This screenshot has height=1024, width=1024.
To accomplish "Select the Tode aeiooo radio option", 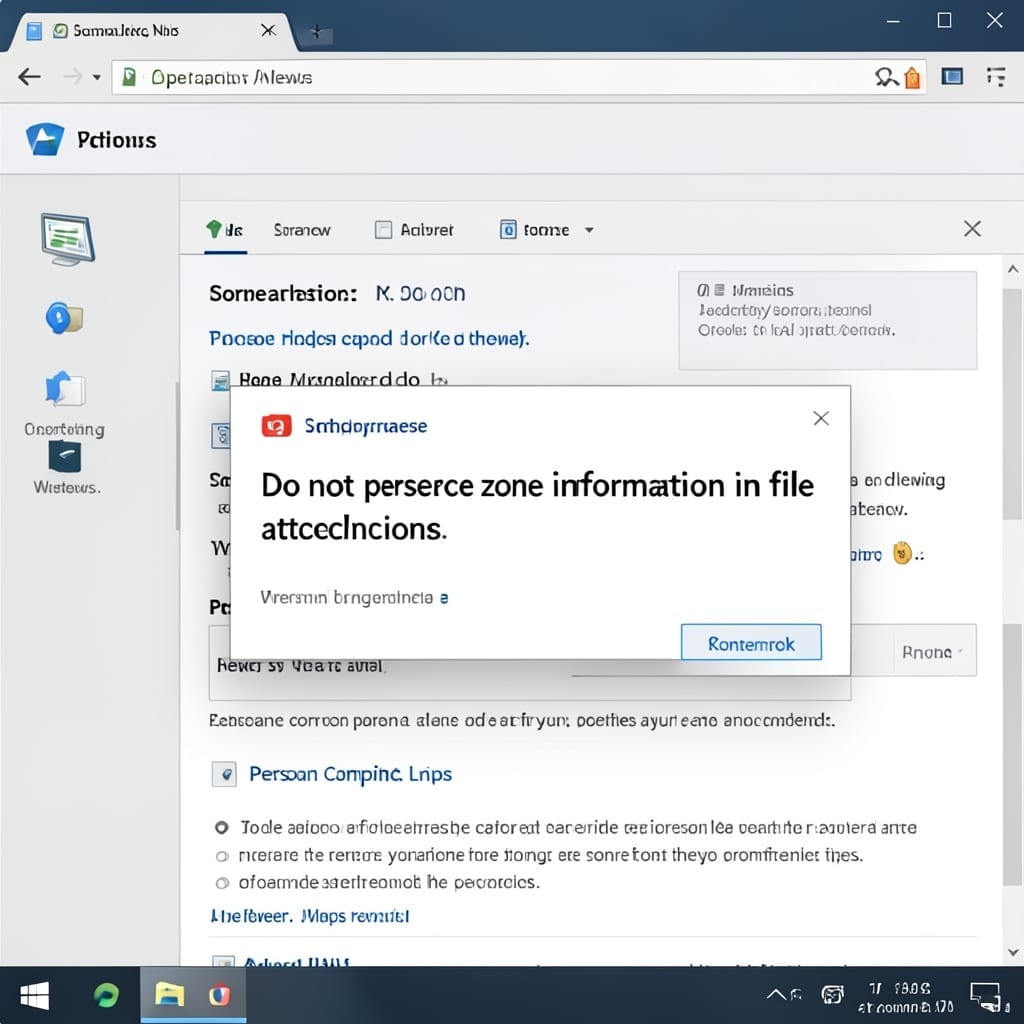I will point(222,827).
